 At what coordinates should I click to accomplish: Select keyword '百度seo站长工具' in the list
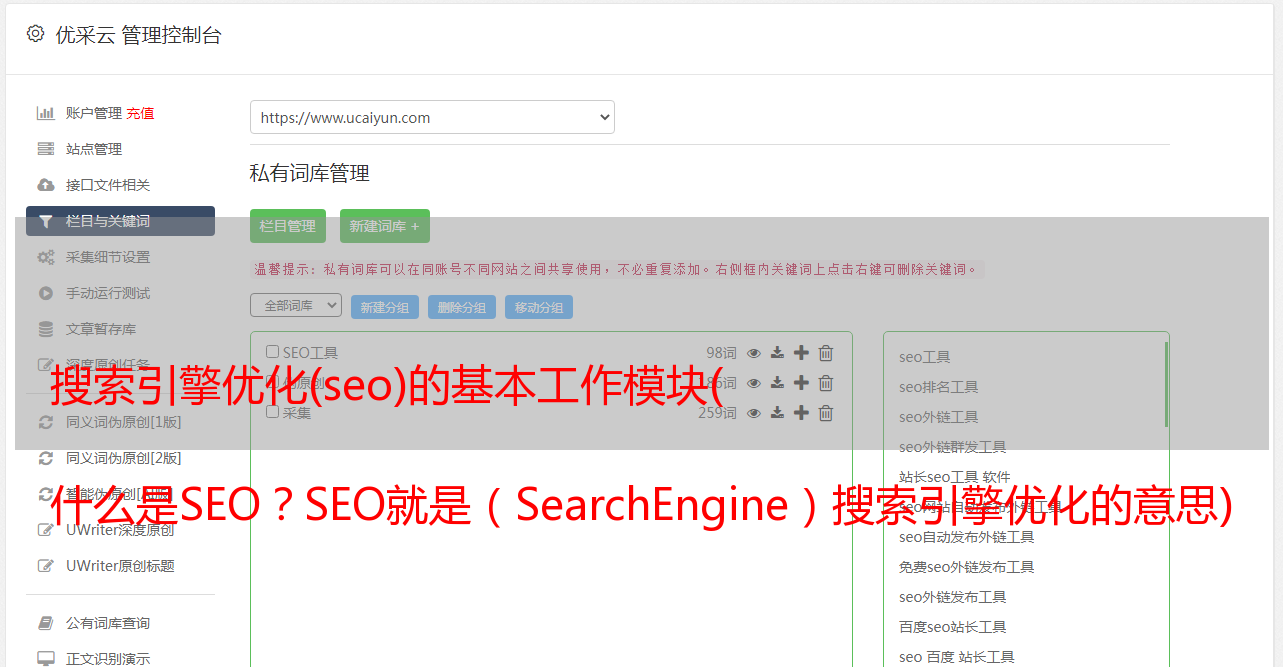tap(953, 627)
